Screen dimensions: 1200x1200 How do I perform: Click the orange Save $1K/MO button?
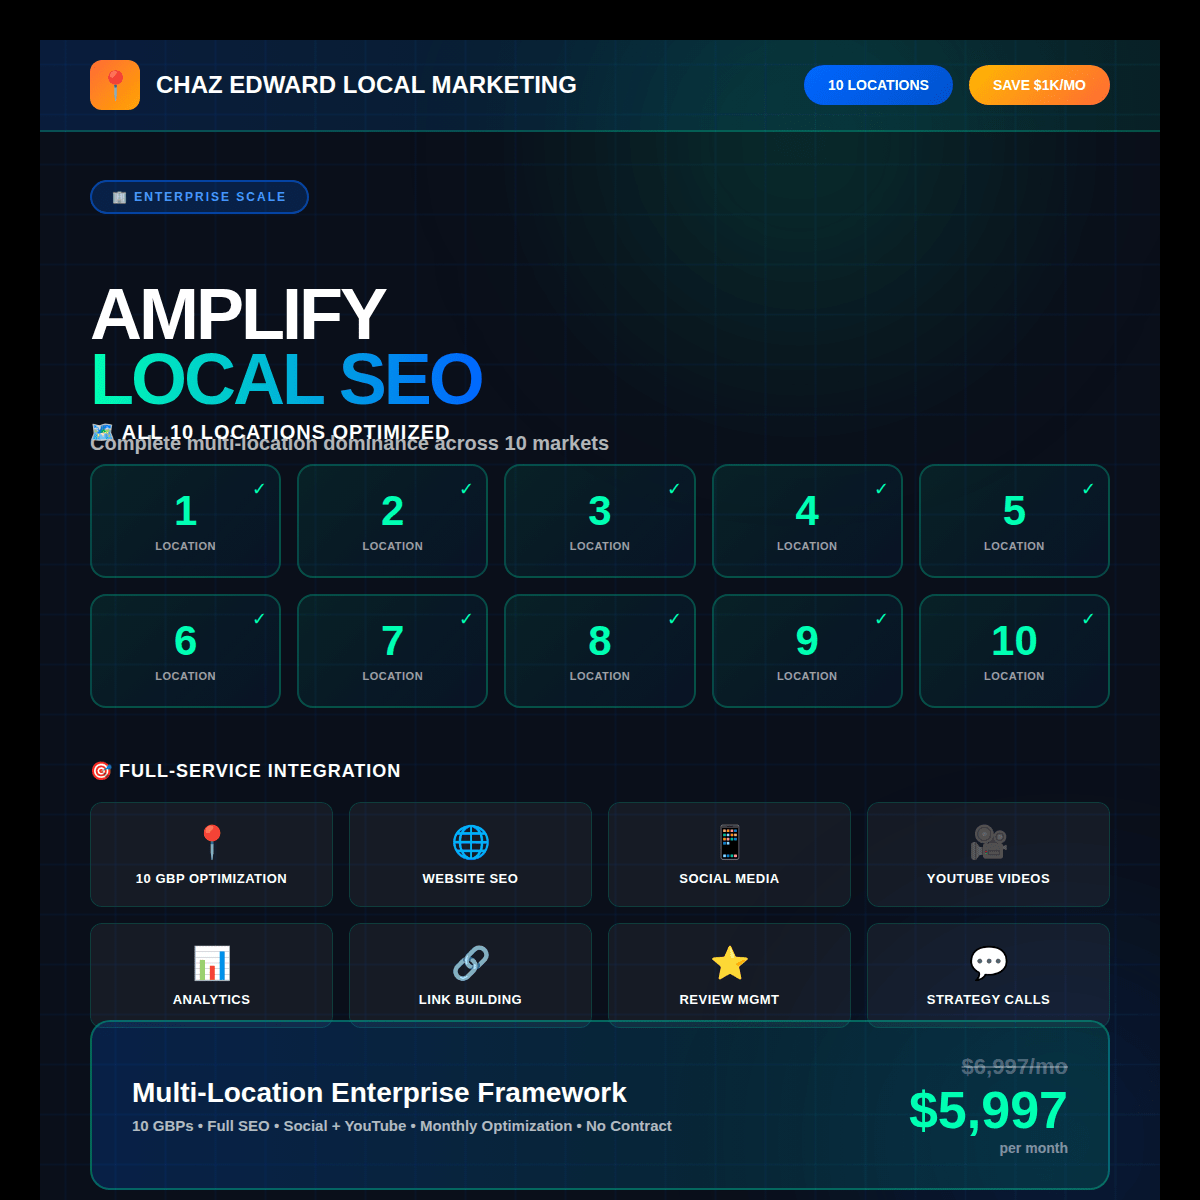(x=1039, y=85)
